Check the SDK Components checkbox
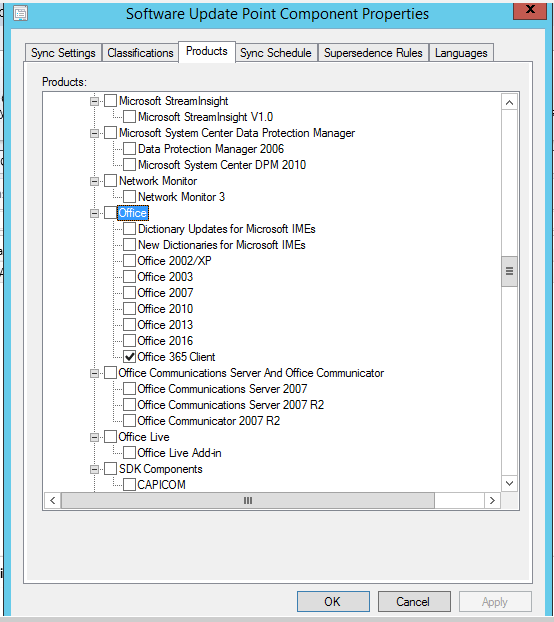Image resolution: width=554 pixels, height=622 pixels. pyautogui.click(x=111, y=469)
